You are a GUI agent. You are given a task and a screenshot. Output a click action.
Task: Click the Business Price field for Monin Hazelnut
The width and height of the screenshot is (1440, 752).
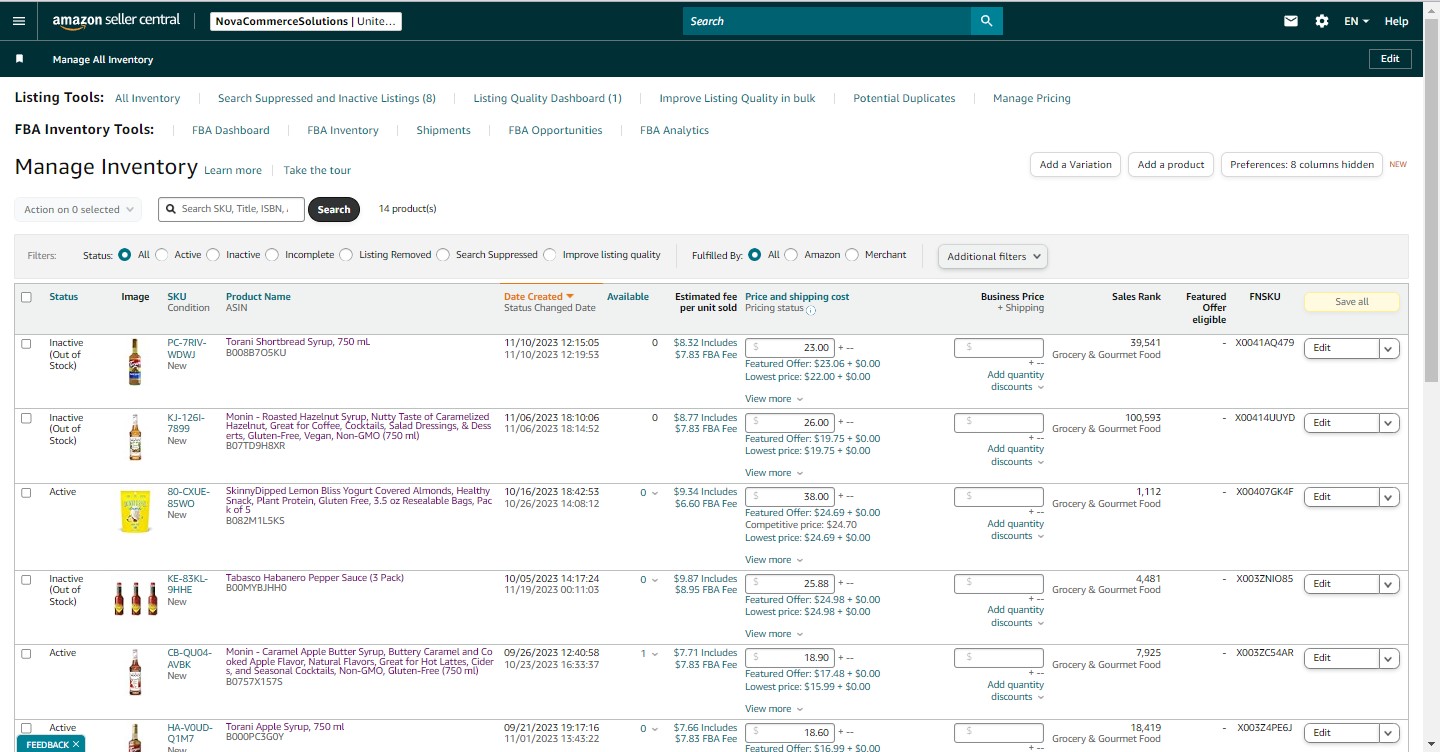[999, 423]
